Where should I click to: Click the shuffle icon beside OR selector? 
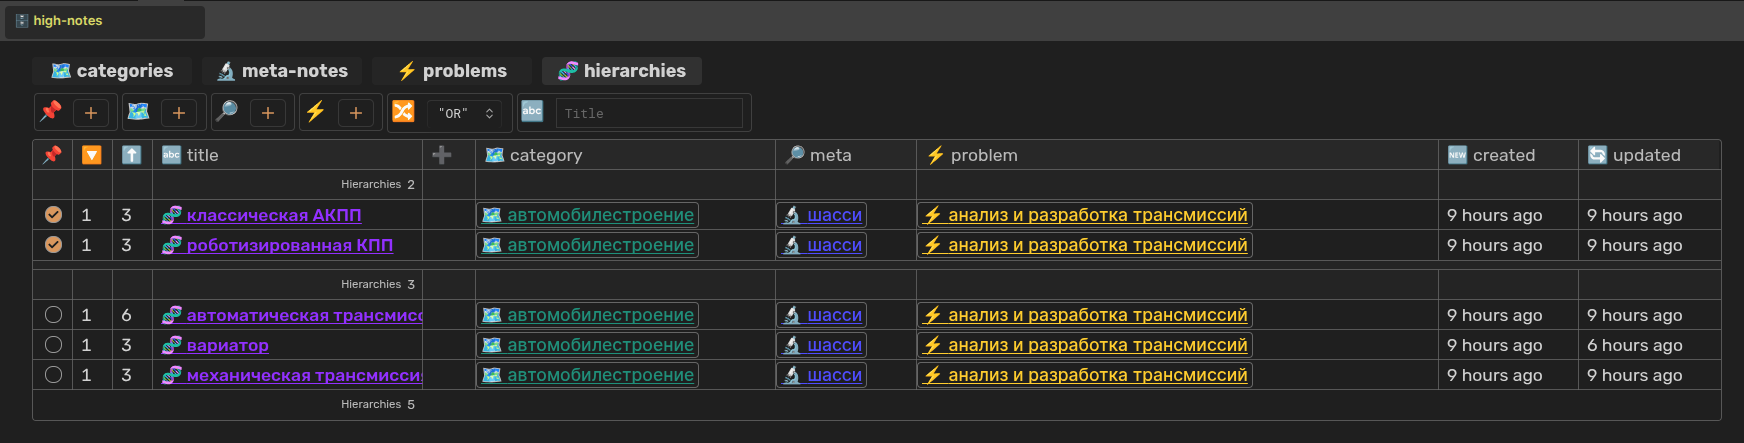(403, 112)
